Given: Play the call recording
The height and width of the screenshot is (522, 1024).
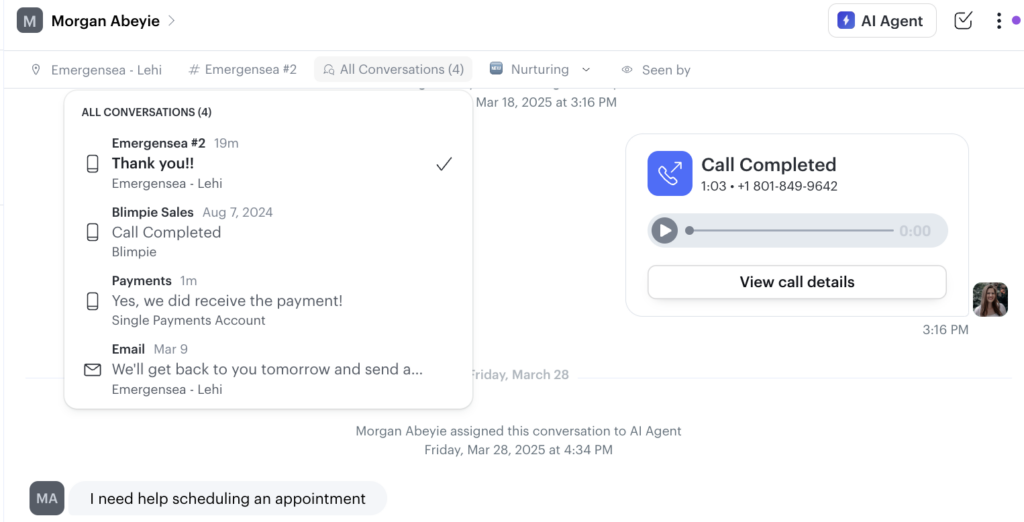Looking at the screenshot, I should (664, 231).
